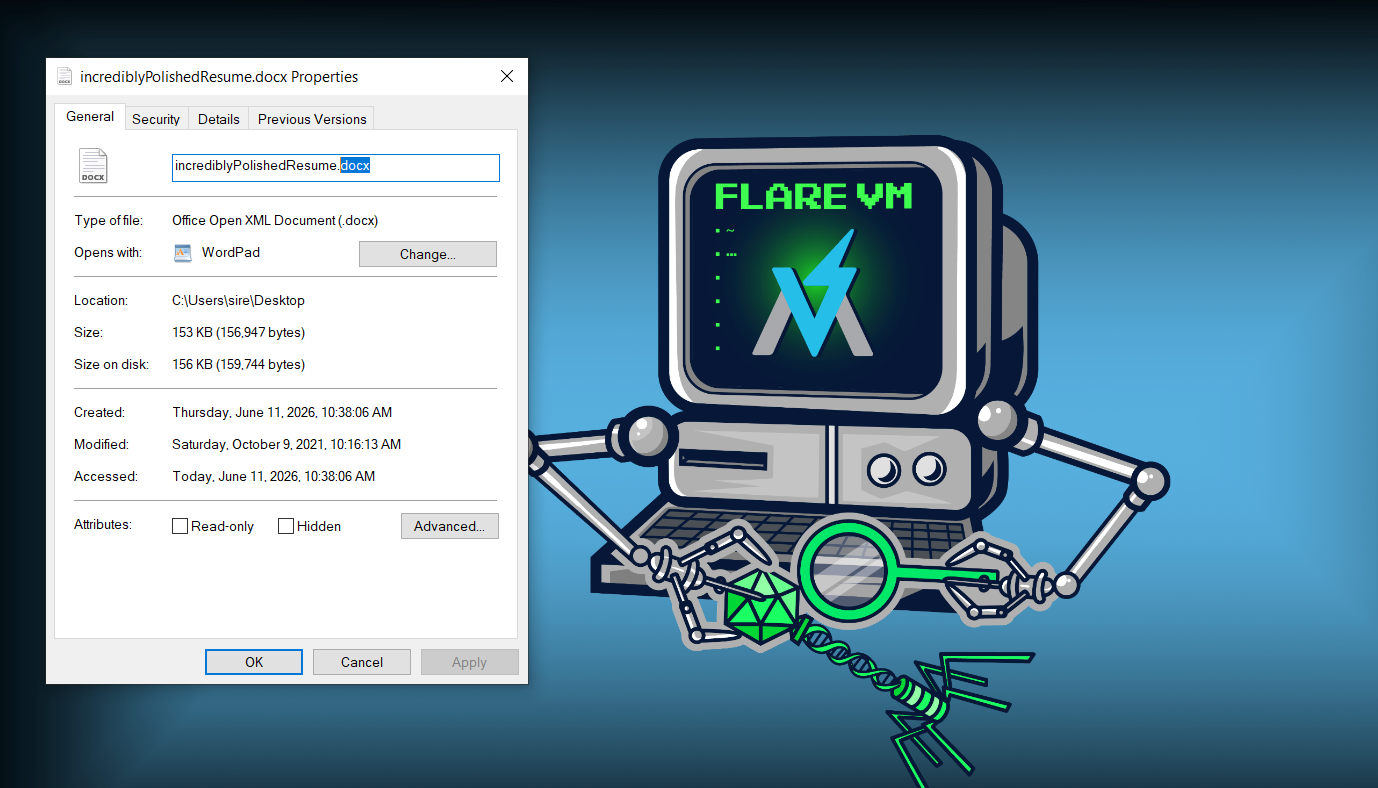
Task: Click the Accessed date Today, June 11, 2026
Action: 274,476
